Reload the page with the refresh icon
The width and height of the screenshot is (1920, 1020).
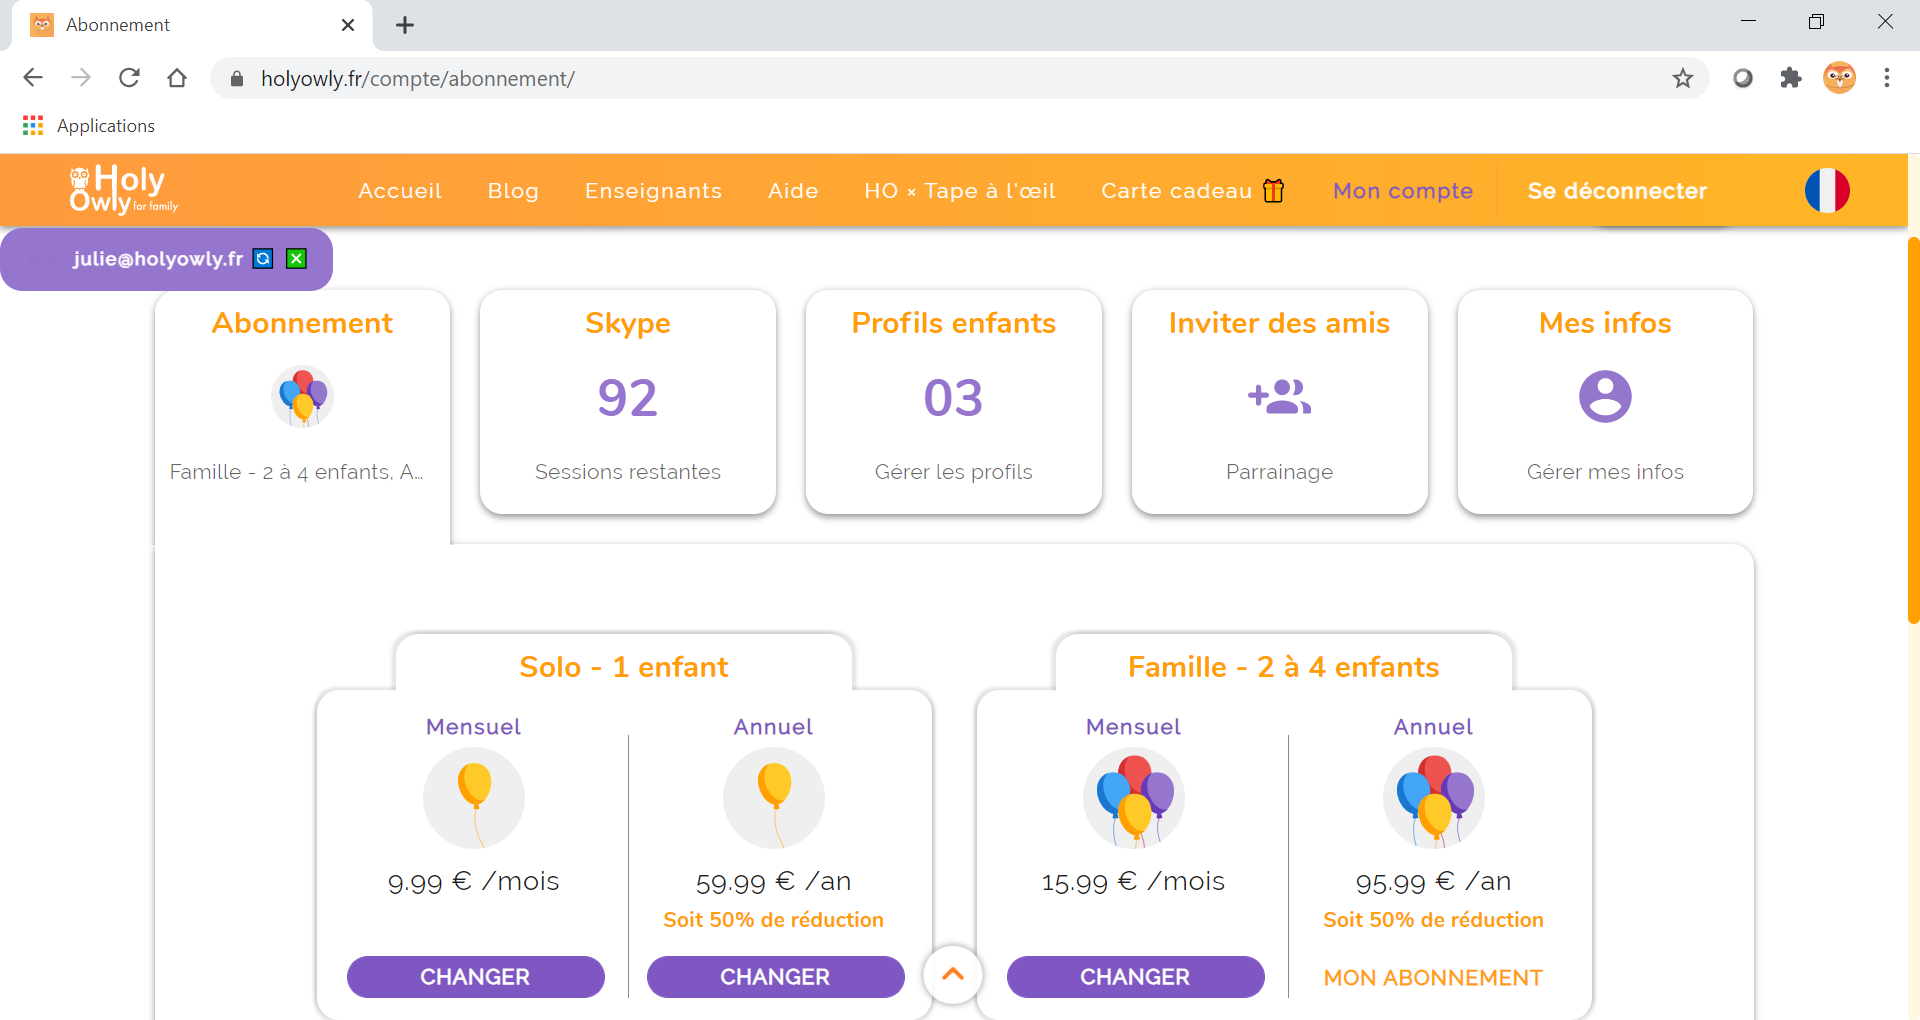pyautogui.click(x=129, y=78)
